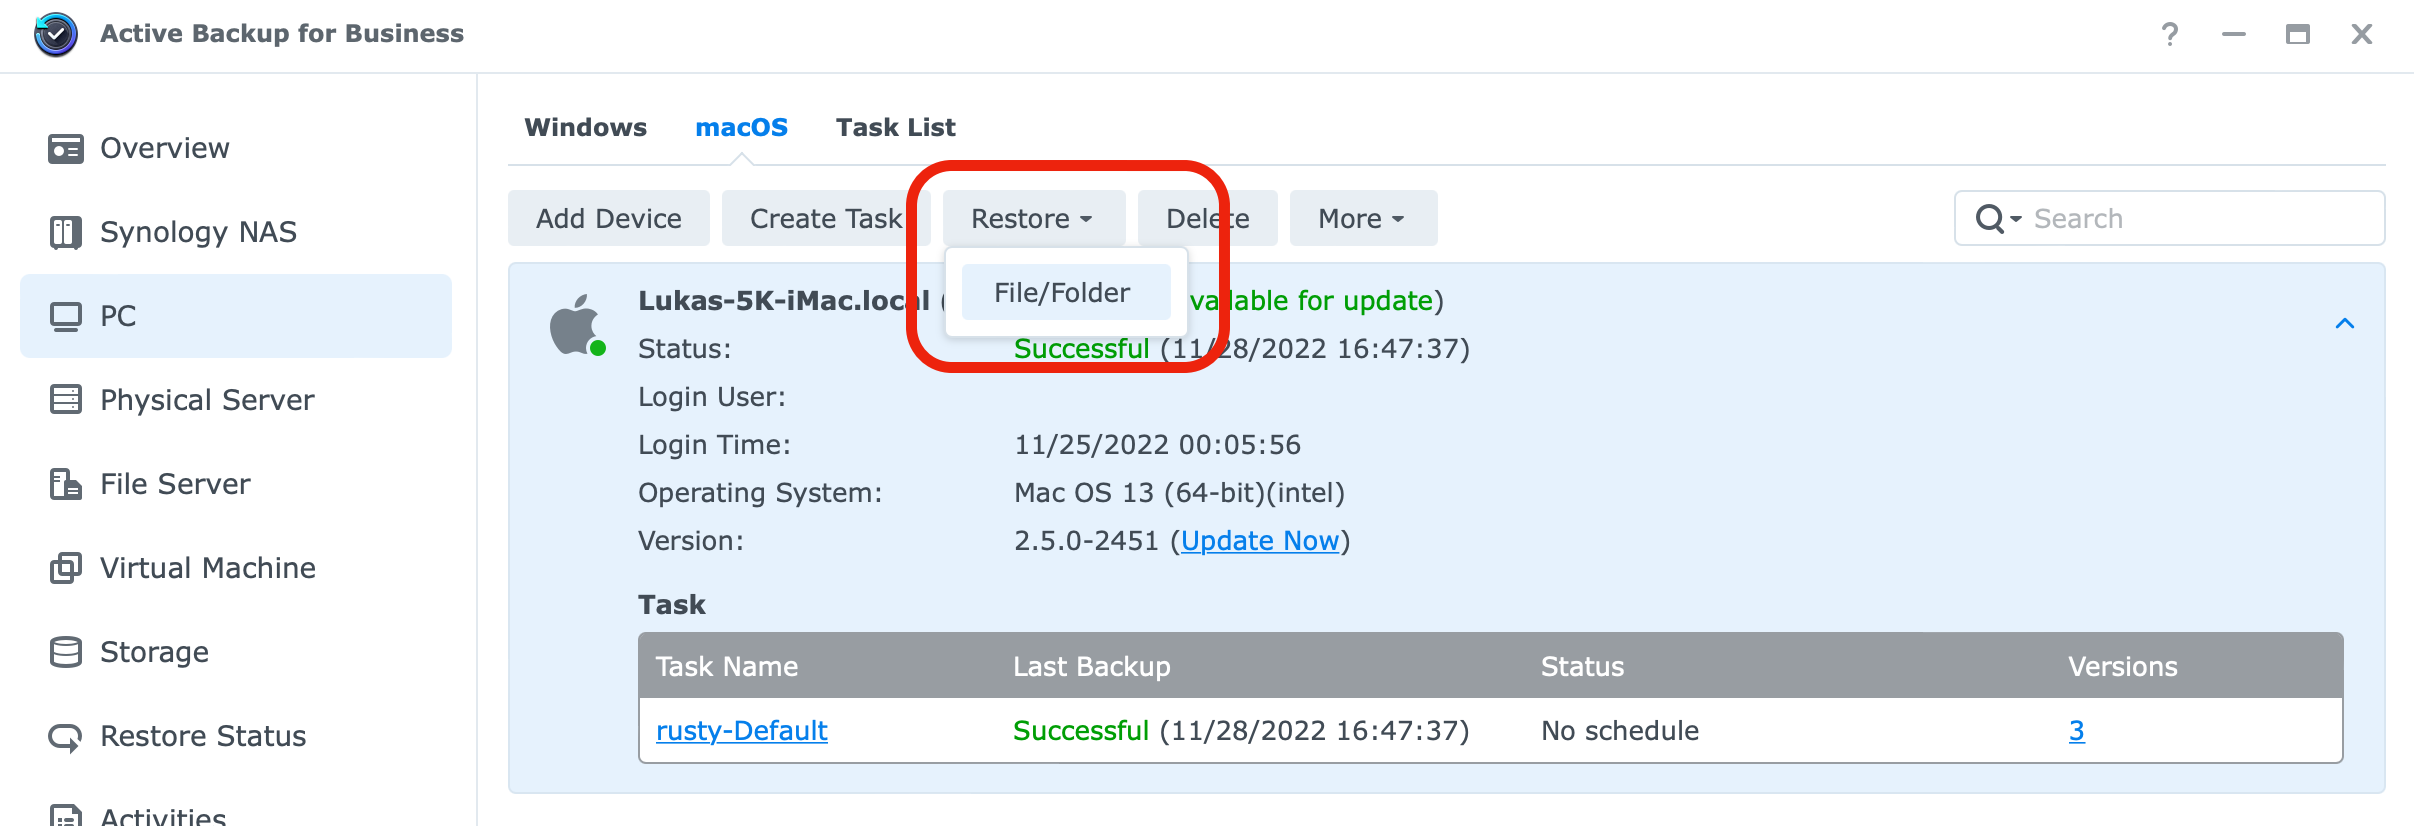Open the Overview section
Viewport: 2414px width, 826px height.
pyautogui.click(x=236, y=149)
